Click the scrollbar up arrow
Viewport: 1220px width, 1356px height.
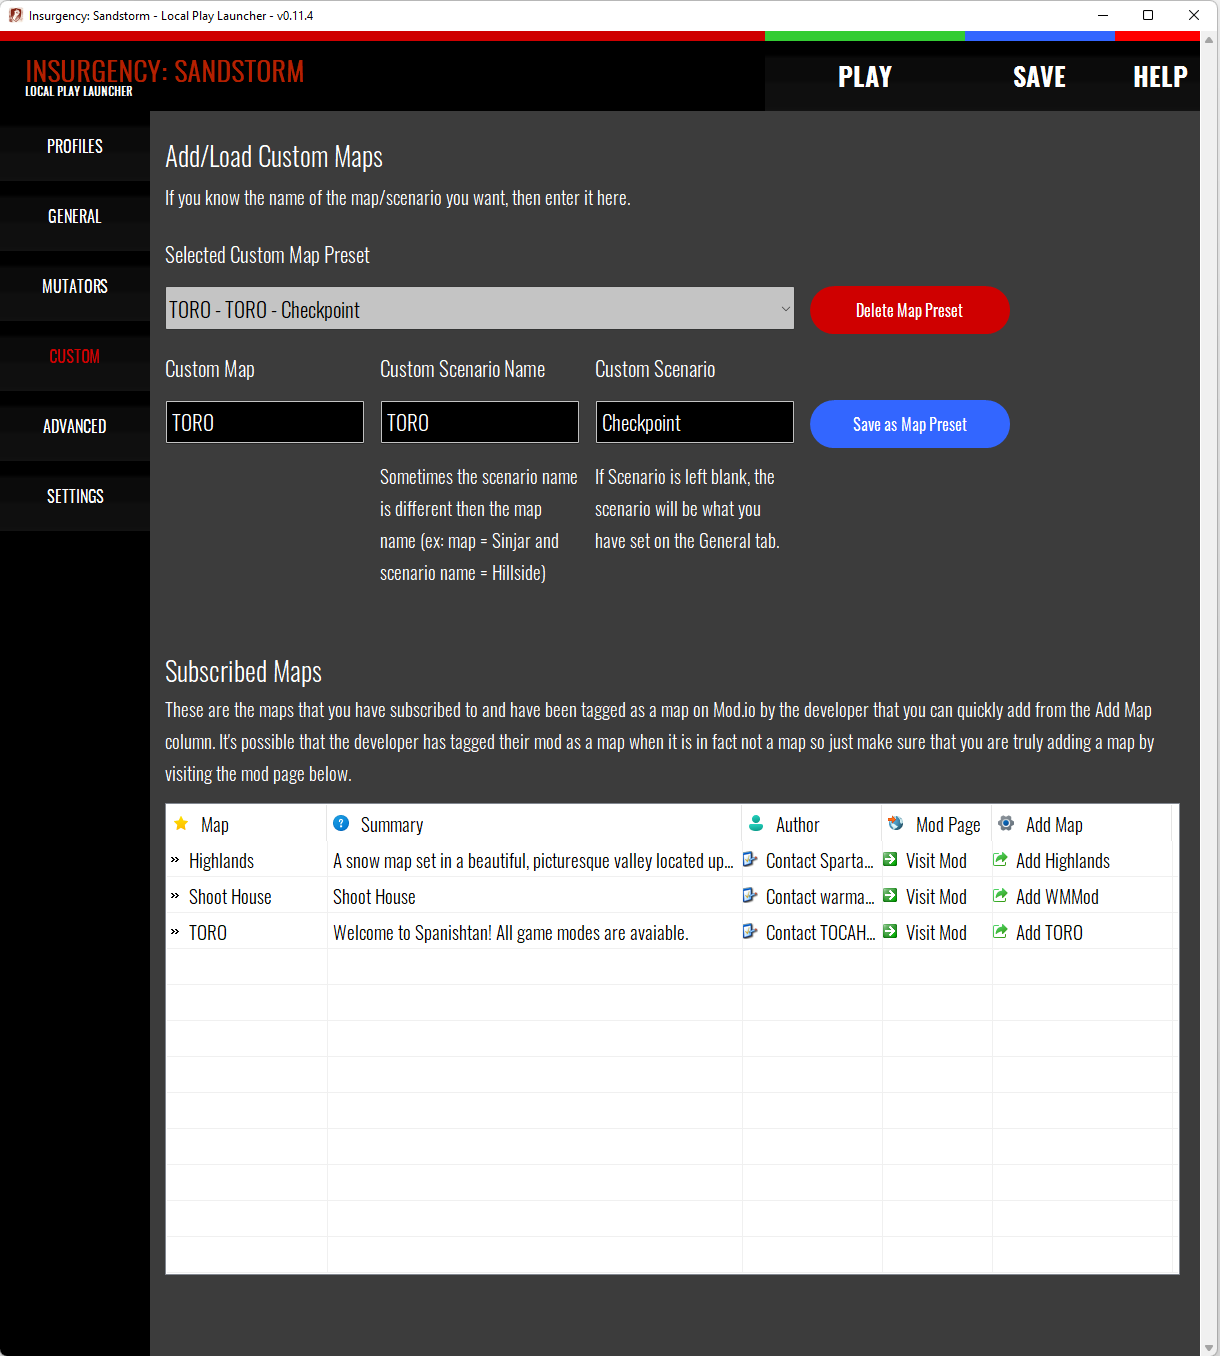tap(1209, 40)
